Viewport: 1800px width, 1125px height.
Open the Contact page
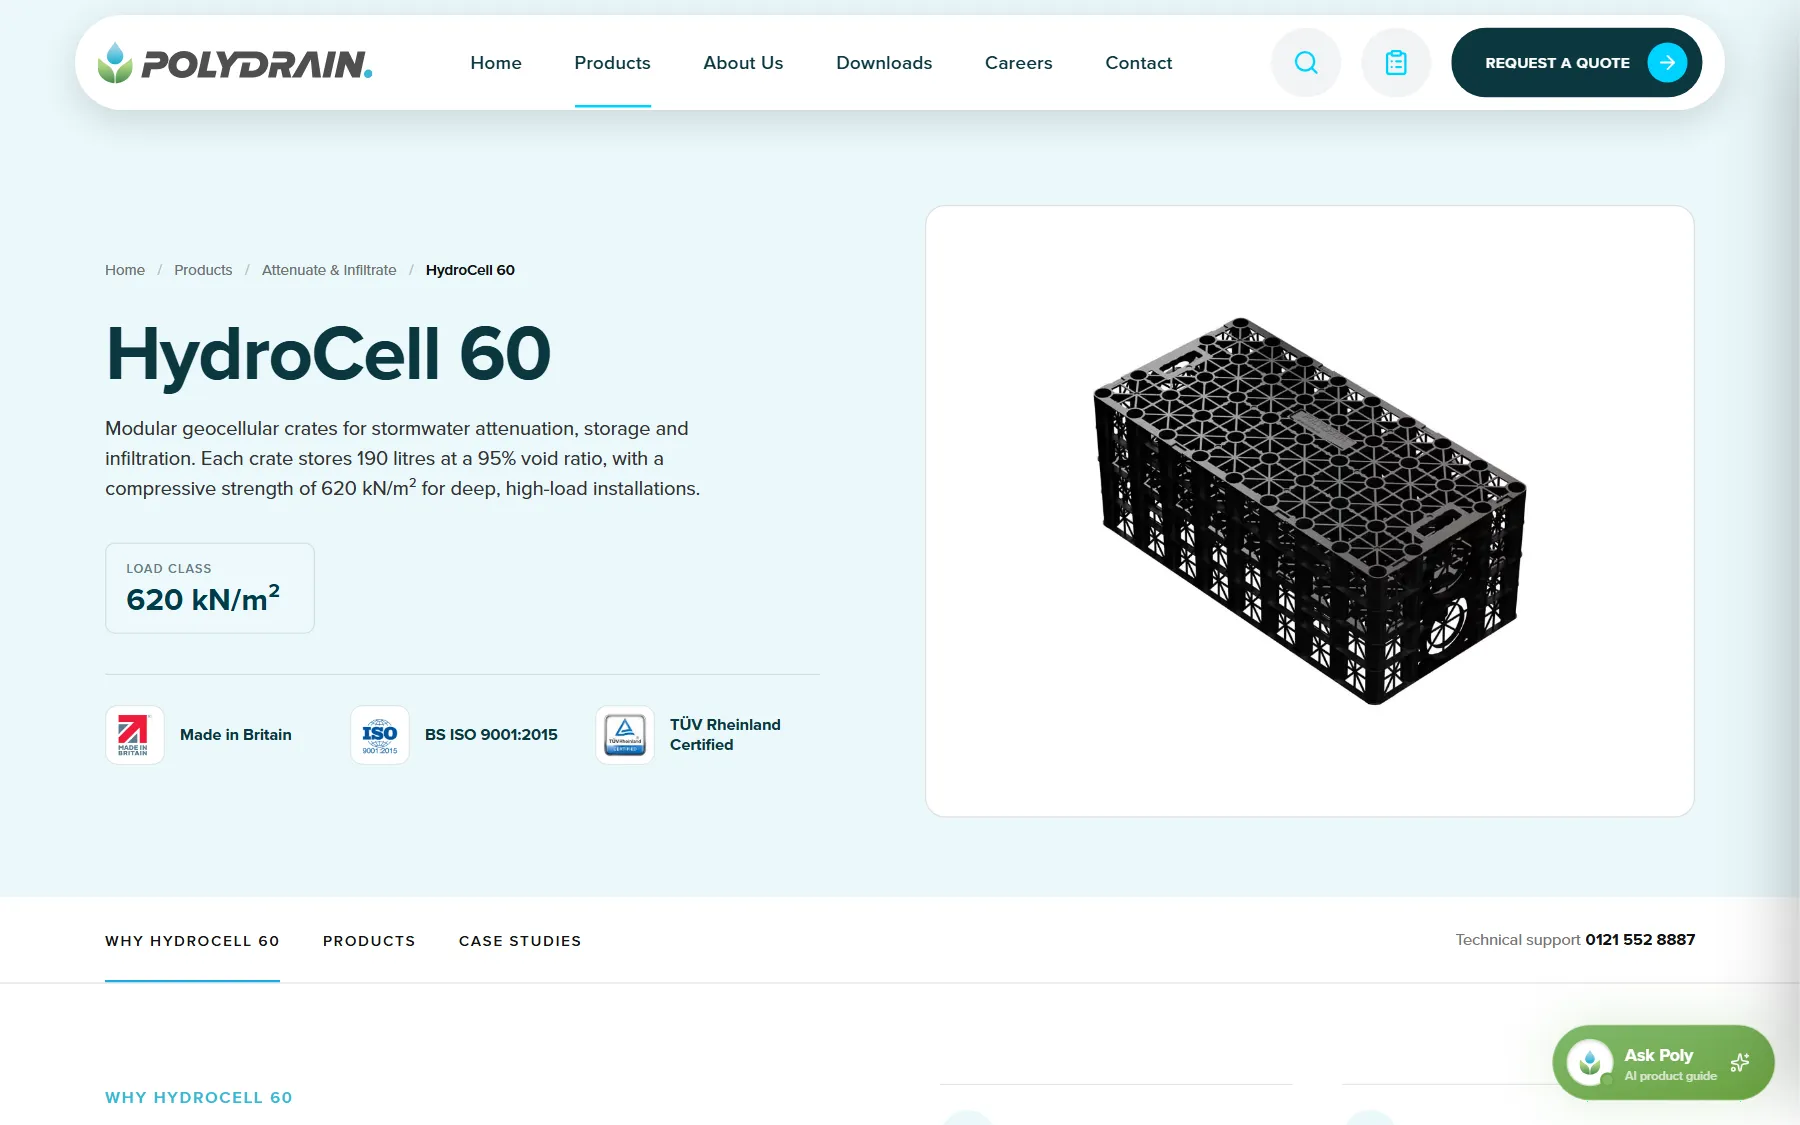pyautogui.click(x=1138, y=63)
